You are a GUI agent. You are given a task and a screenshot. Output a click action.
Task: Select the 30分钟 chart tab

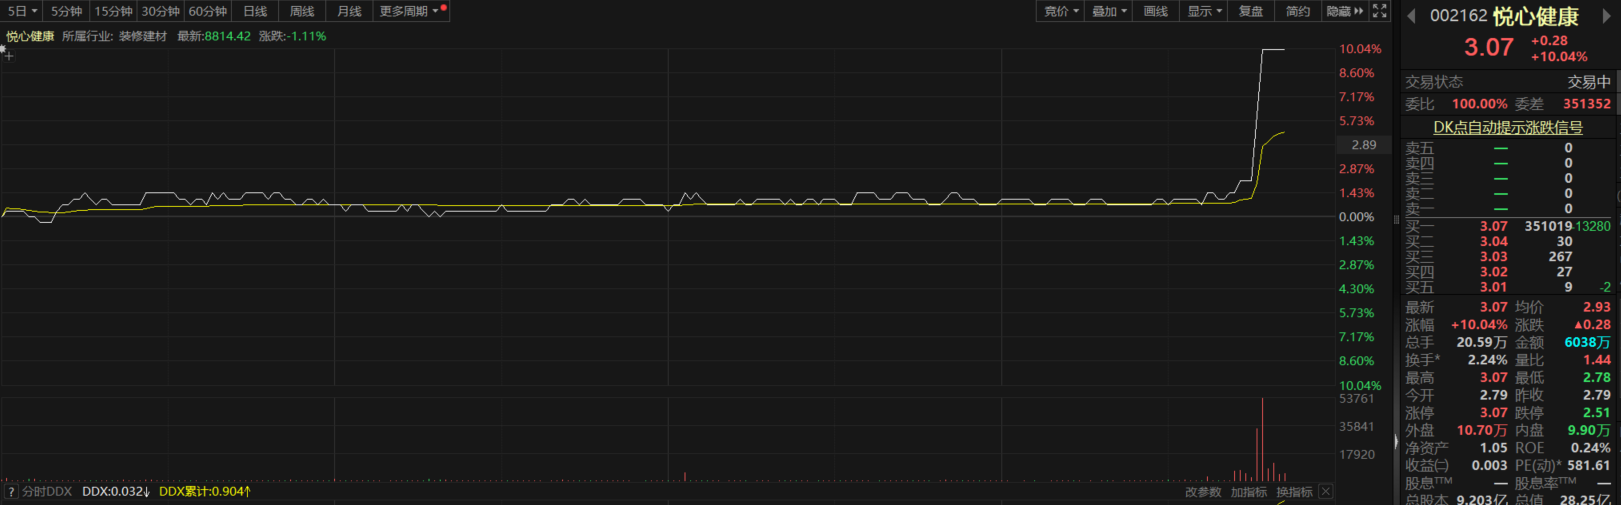(x=160, y=11)
